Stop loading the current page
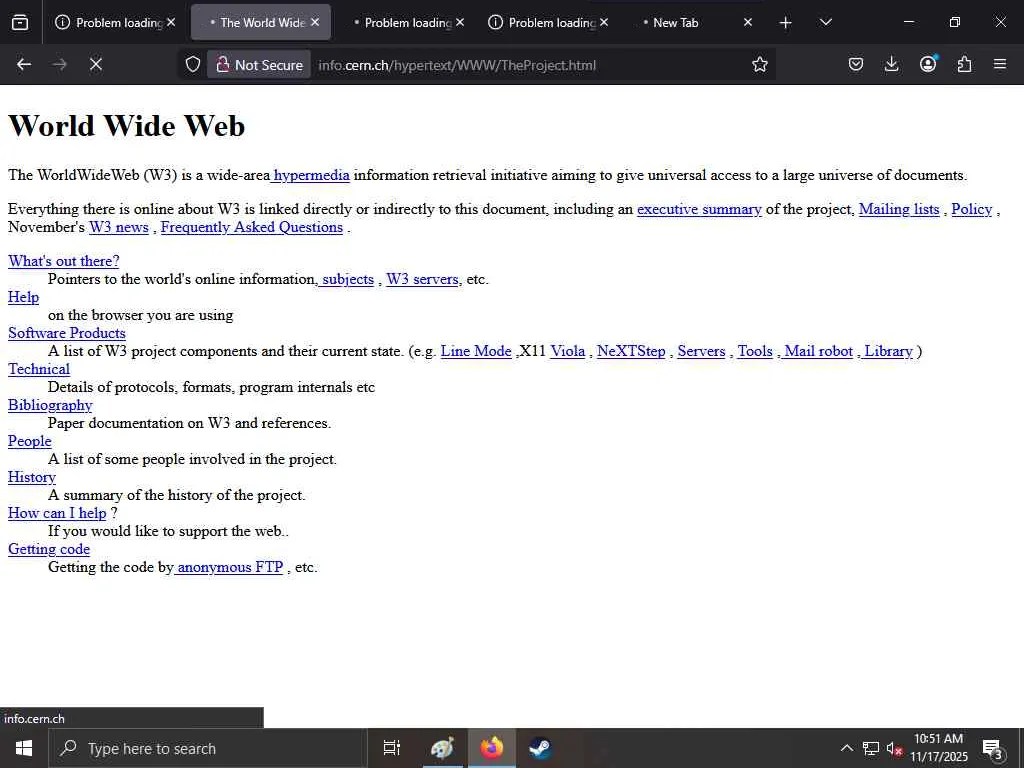 point(95,64)
